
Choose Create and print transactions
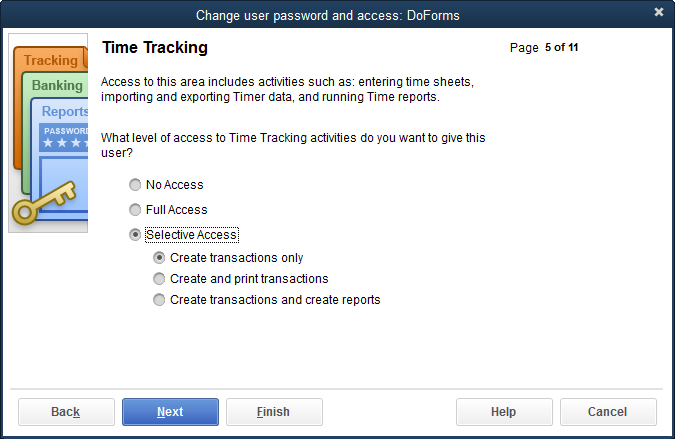[x=159, y=279]
